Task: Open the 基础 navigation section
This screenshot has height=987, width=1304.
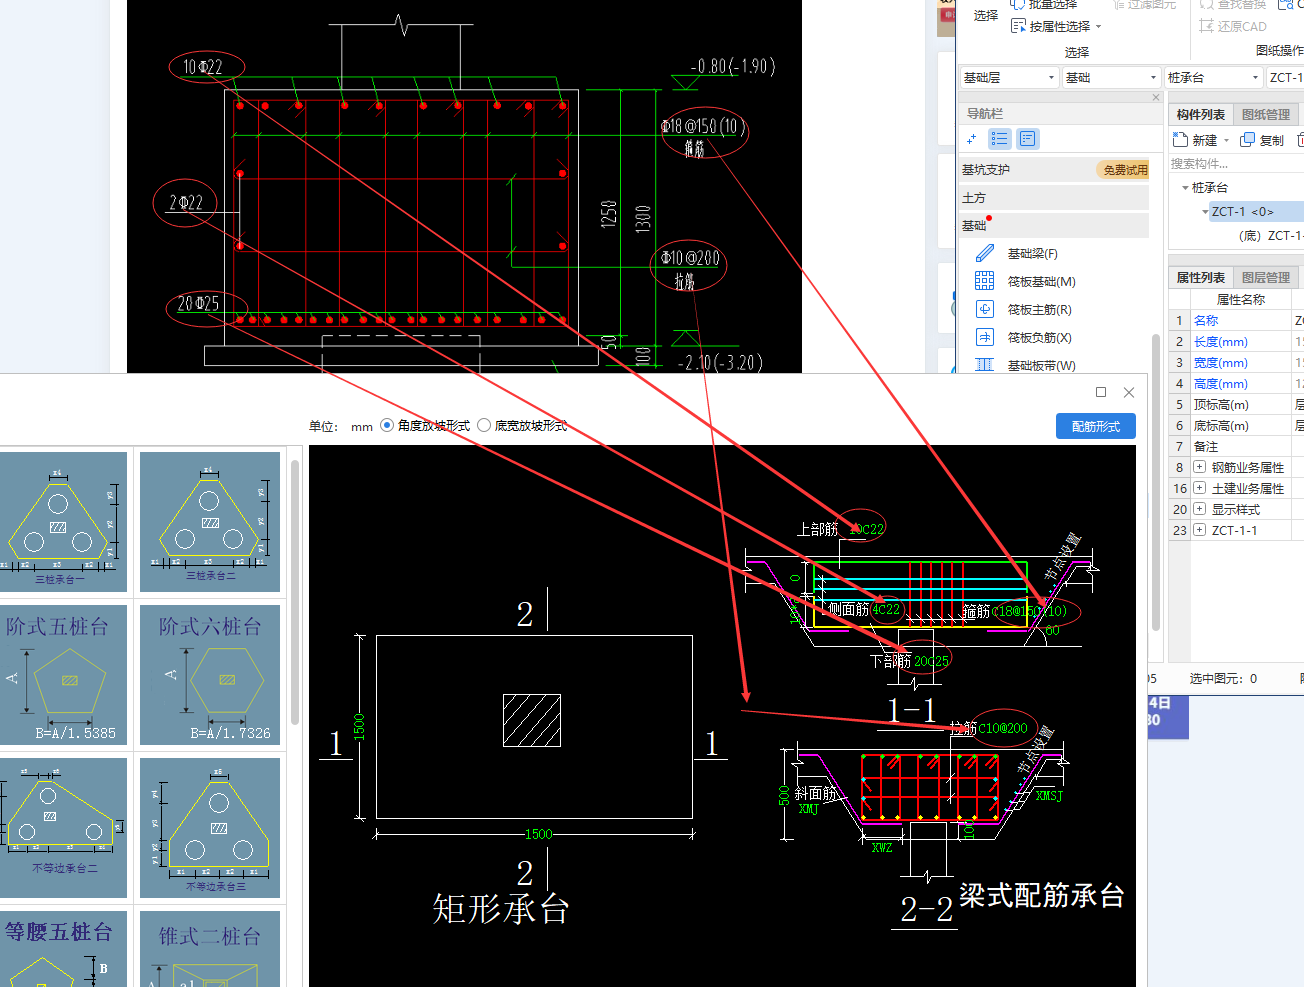Action: click(1054, 226)
